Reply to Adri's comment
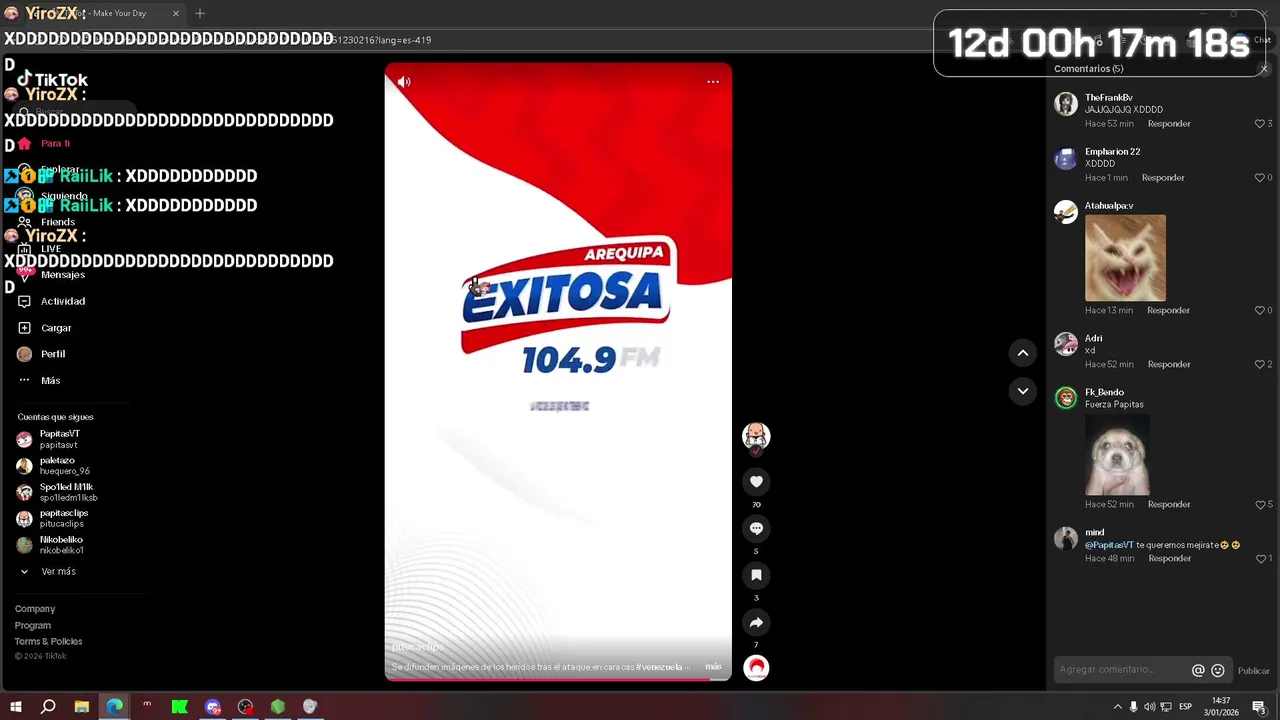Screen dimensions: 1280x720 coord(1169,365)
